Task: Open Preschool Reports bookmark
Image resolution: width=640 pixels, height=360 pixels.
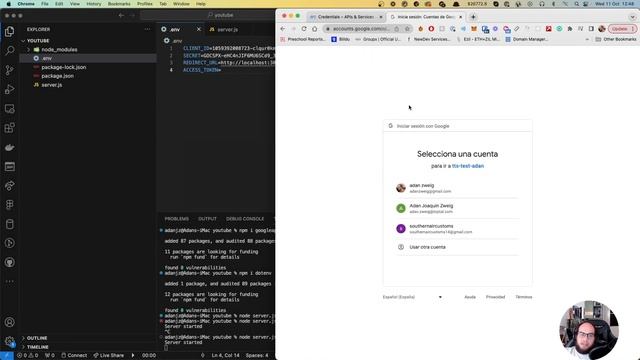Action: (x=303, y=39)
